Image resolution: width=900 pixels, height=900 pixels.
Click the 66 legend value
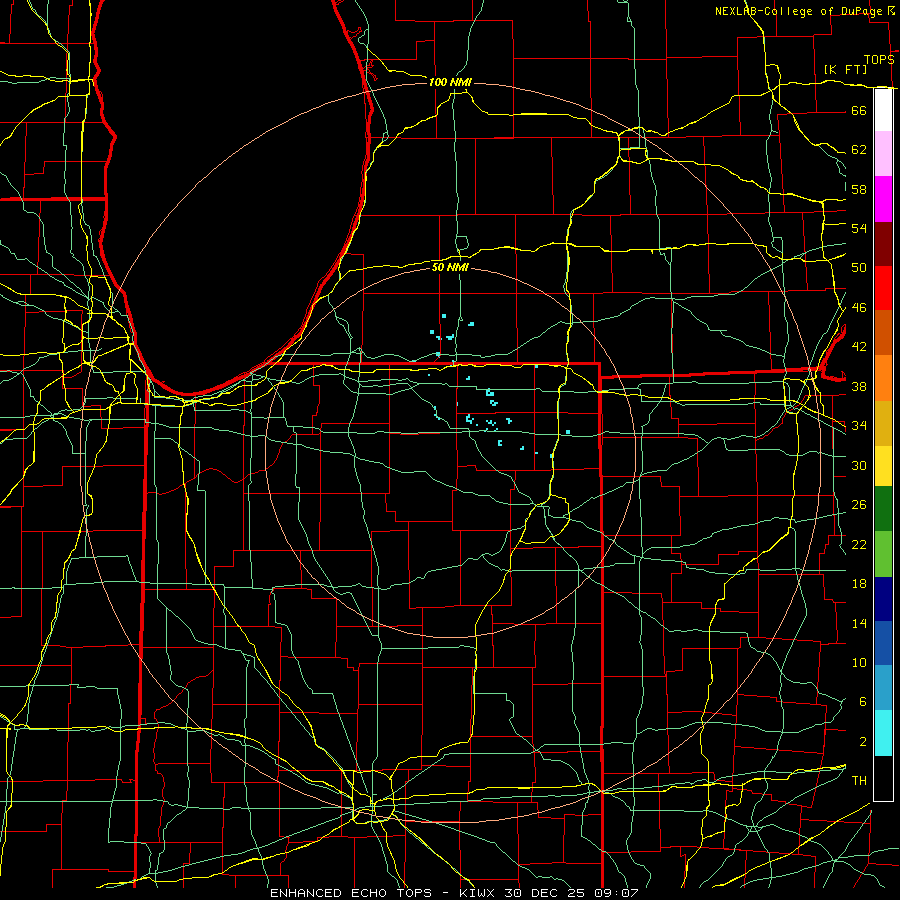(x=859, y=110)
